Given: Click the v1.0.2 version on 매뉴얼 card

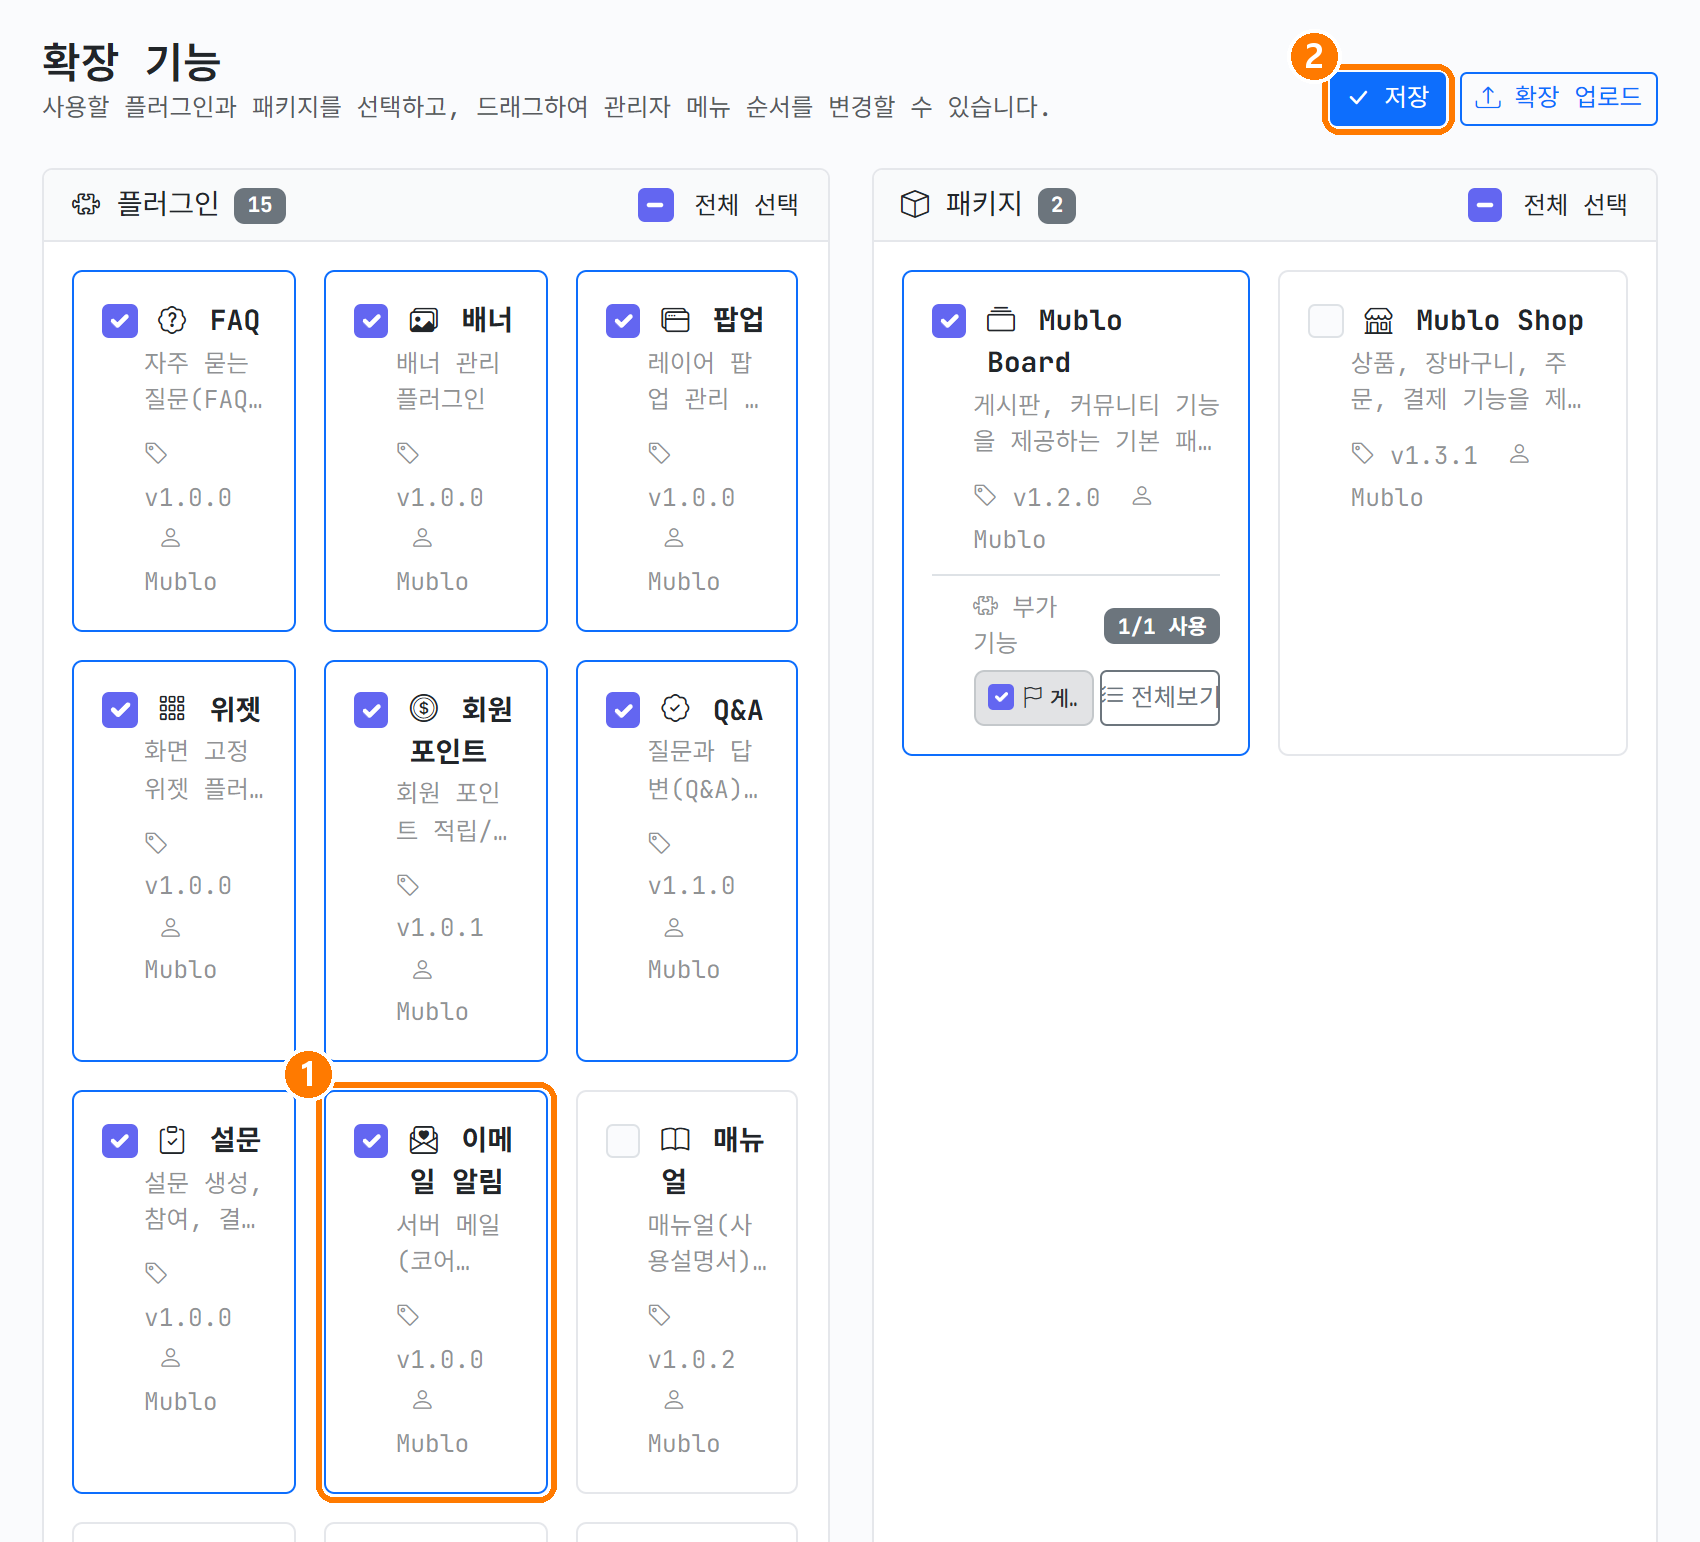Looking at the screenshot, I should tap(691, 1360).
